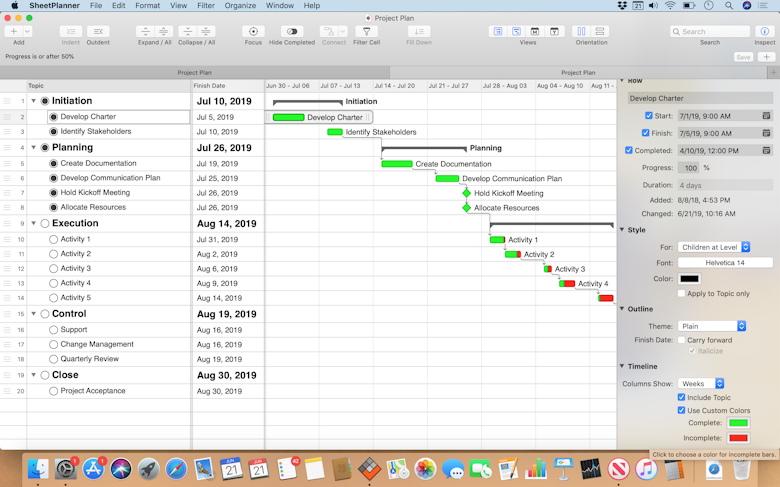Viewport: 780px width, 487px height.
Task: Open the Theme Plain dropdown
Action: coord(712,326)
